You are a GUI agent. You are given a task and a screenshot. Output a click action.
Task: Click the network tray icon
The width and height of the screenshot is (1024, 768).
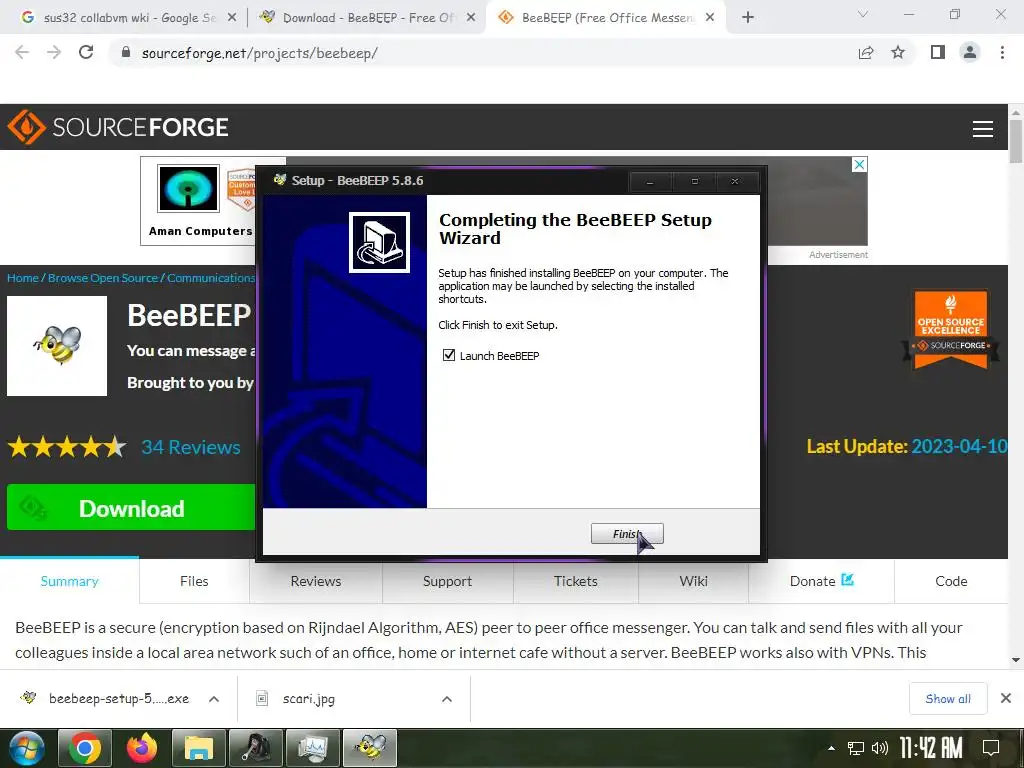click(x=856, y=748)
